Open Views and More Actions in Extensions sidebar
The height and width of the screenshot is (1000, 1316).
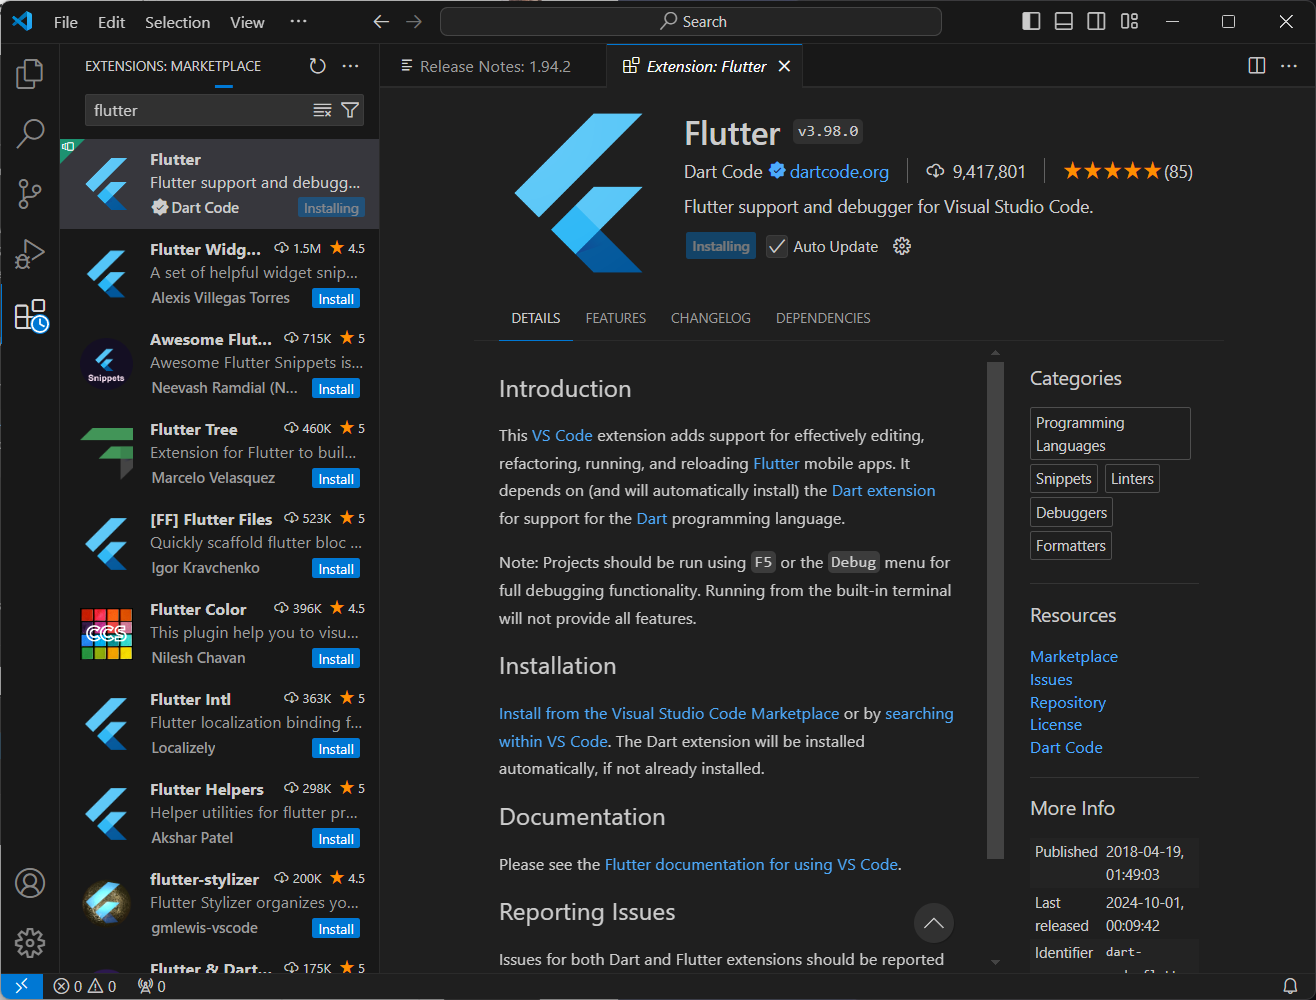click(350, 66)
